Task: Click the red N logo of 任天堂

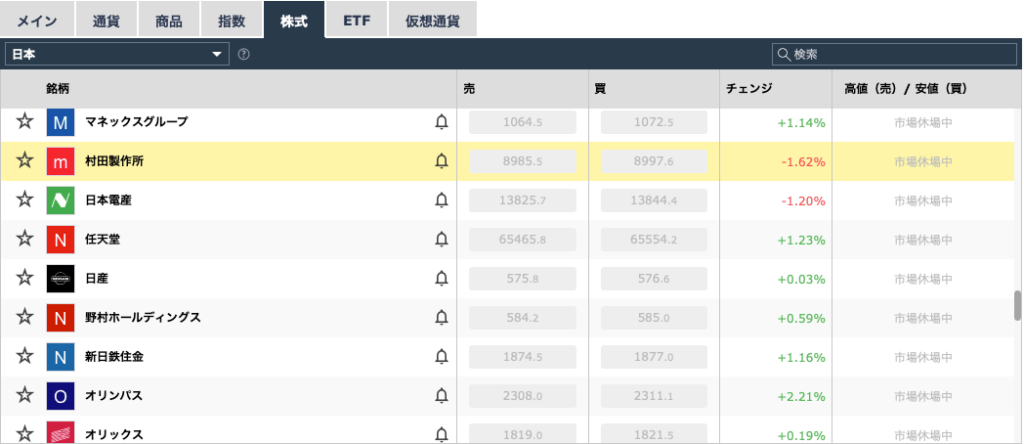Action: point(60,240)
